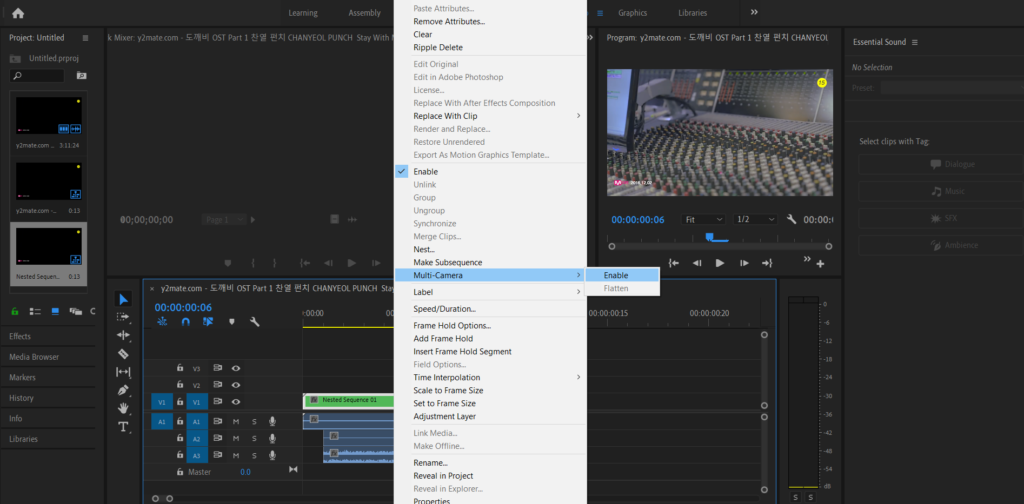Expand the Replace With Clip submenu

click(x=578, y=116)
